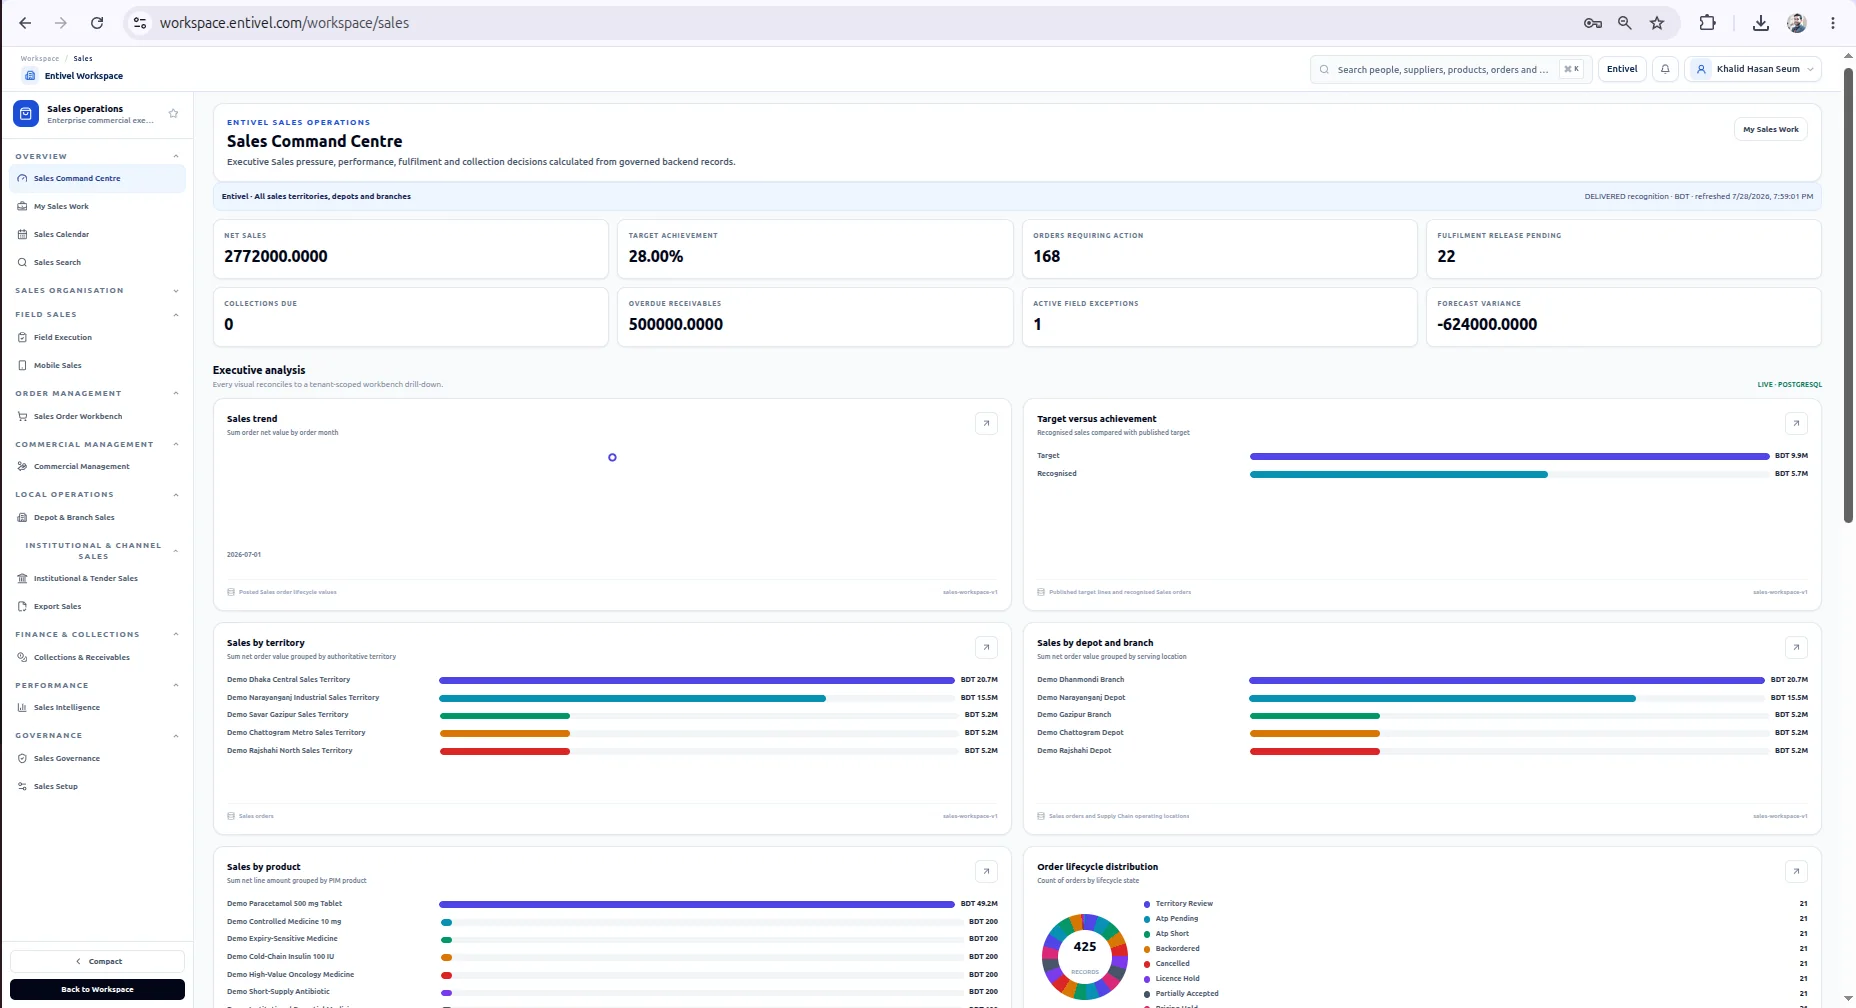1856x1008 pixels.
Task: Click the Sales trend data point
Action: pyautogui.click(x=612, y=457)
